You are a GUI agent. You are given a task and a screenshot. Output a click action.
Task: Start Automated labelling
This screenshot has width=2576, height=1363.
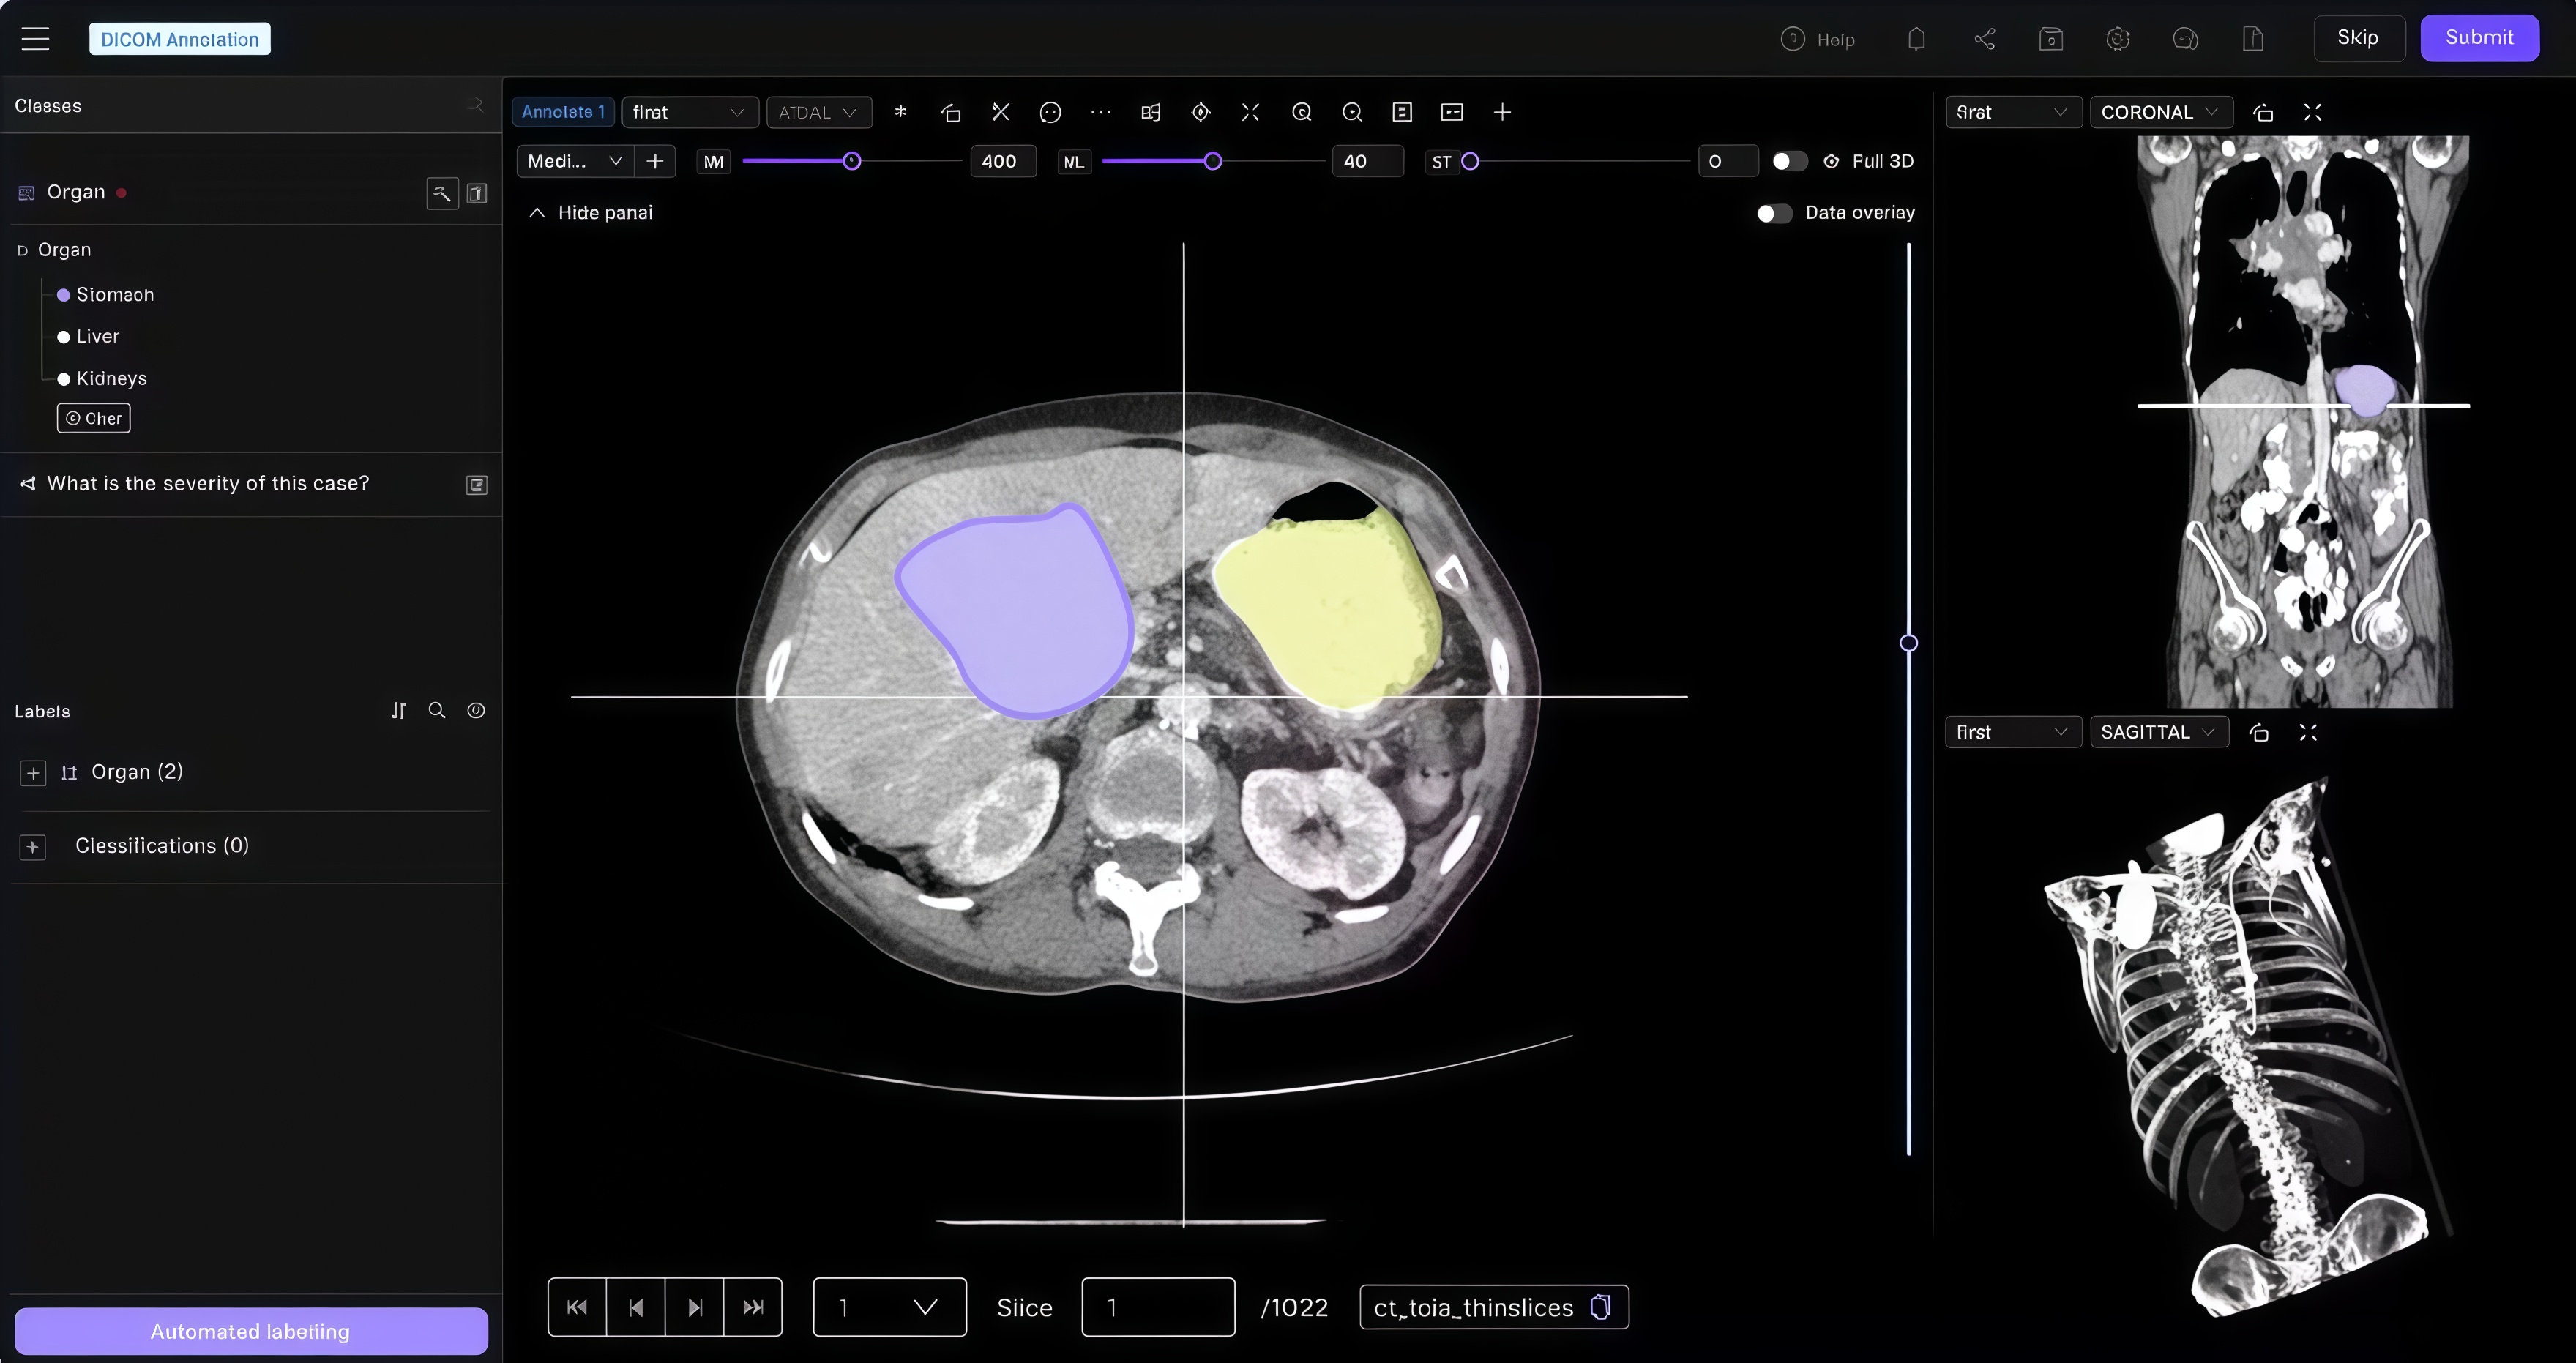[250, 1331]
